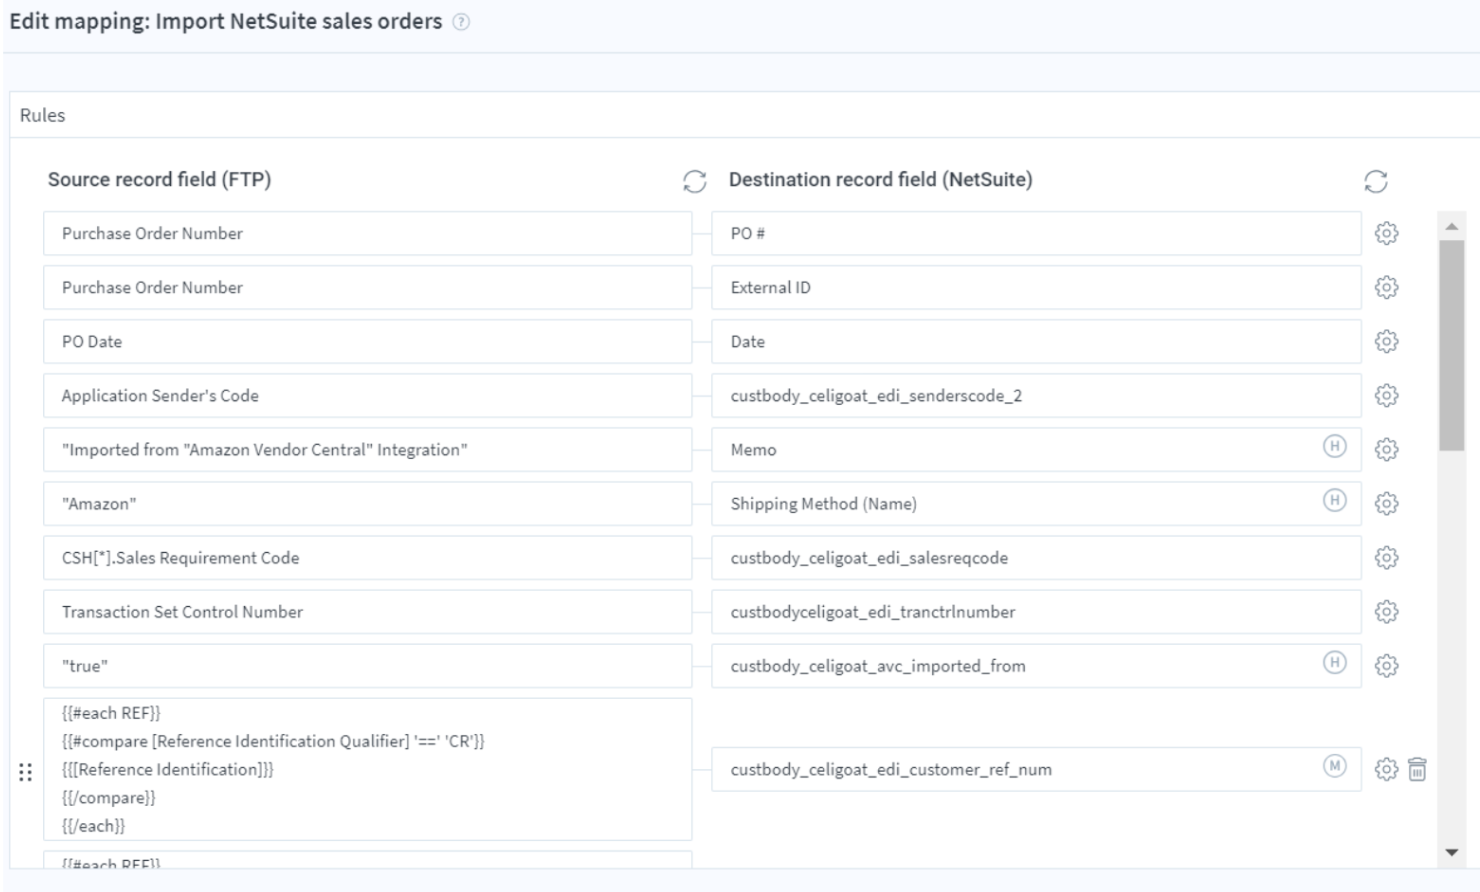Click "Source record field (FTP)" heading
The image size is (1480, 892).
click(159, 180)
